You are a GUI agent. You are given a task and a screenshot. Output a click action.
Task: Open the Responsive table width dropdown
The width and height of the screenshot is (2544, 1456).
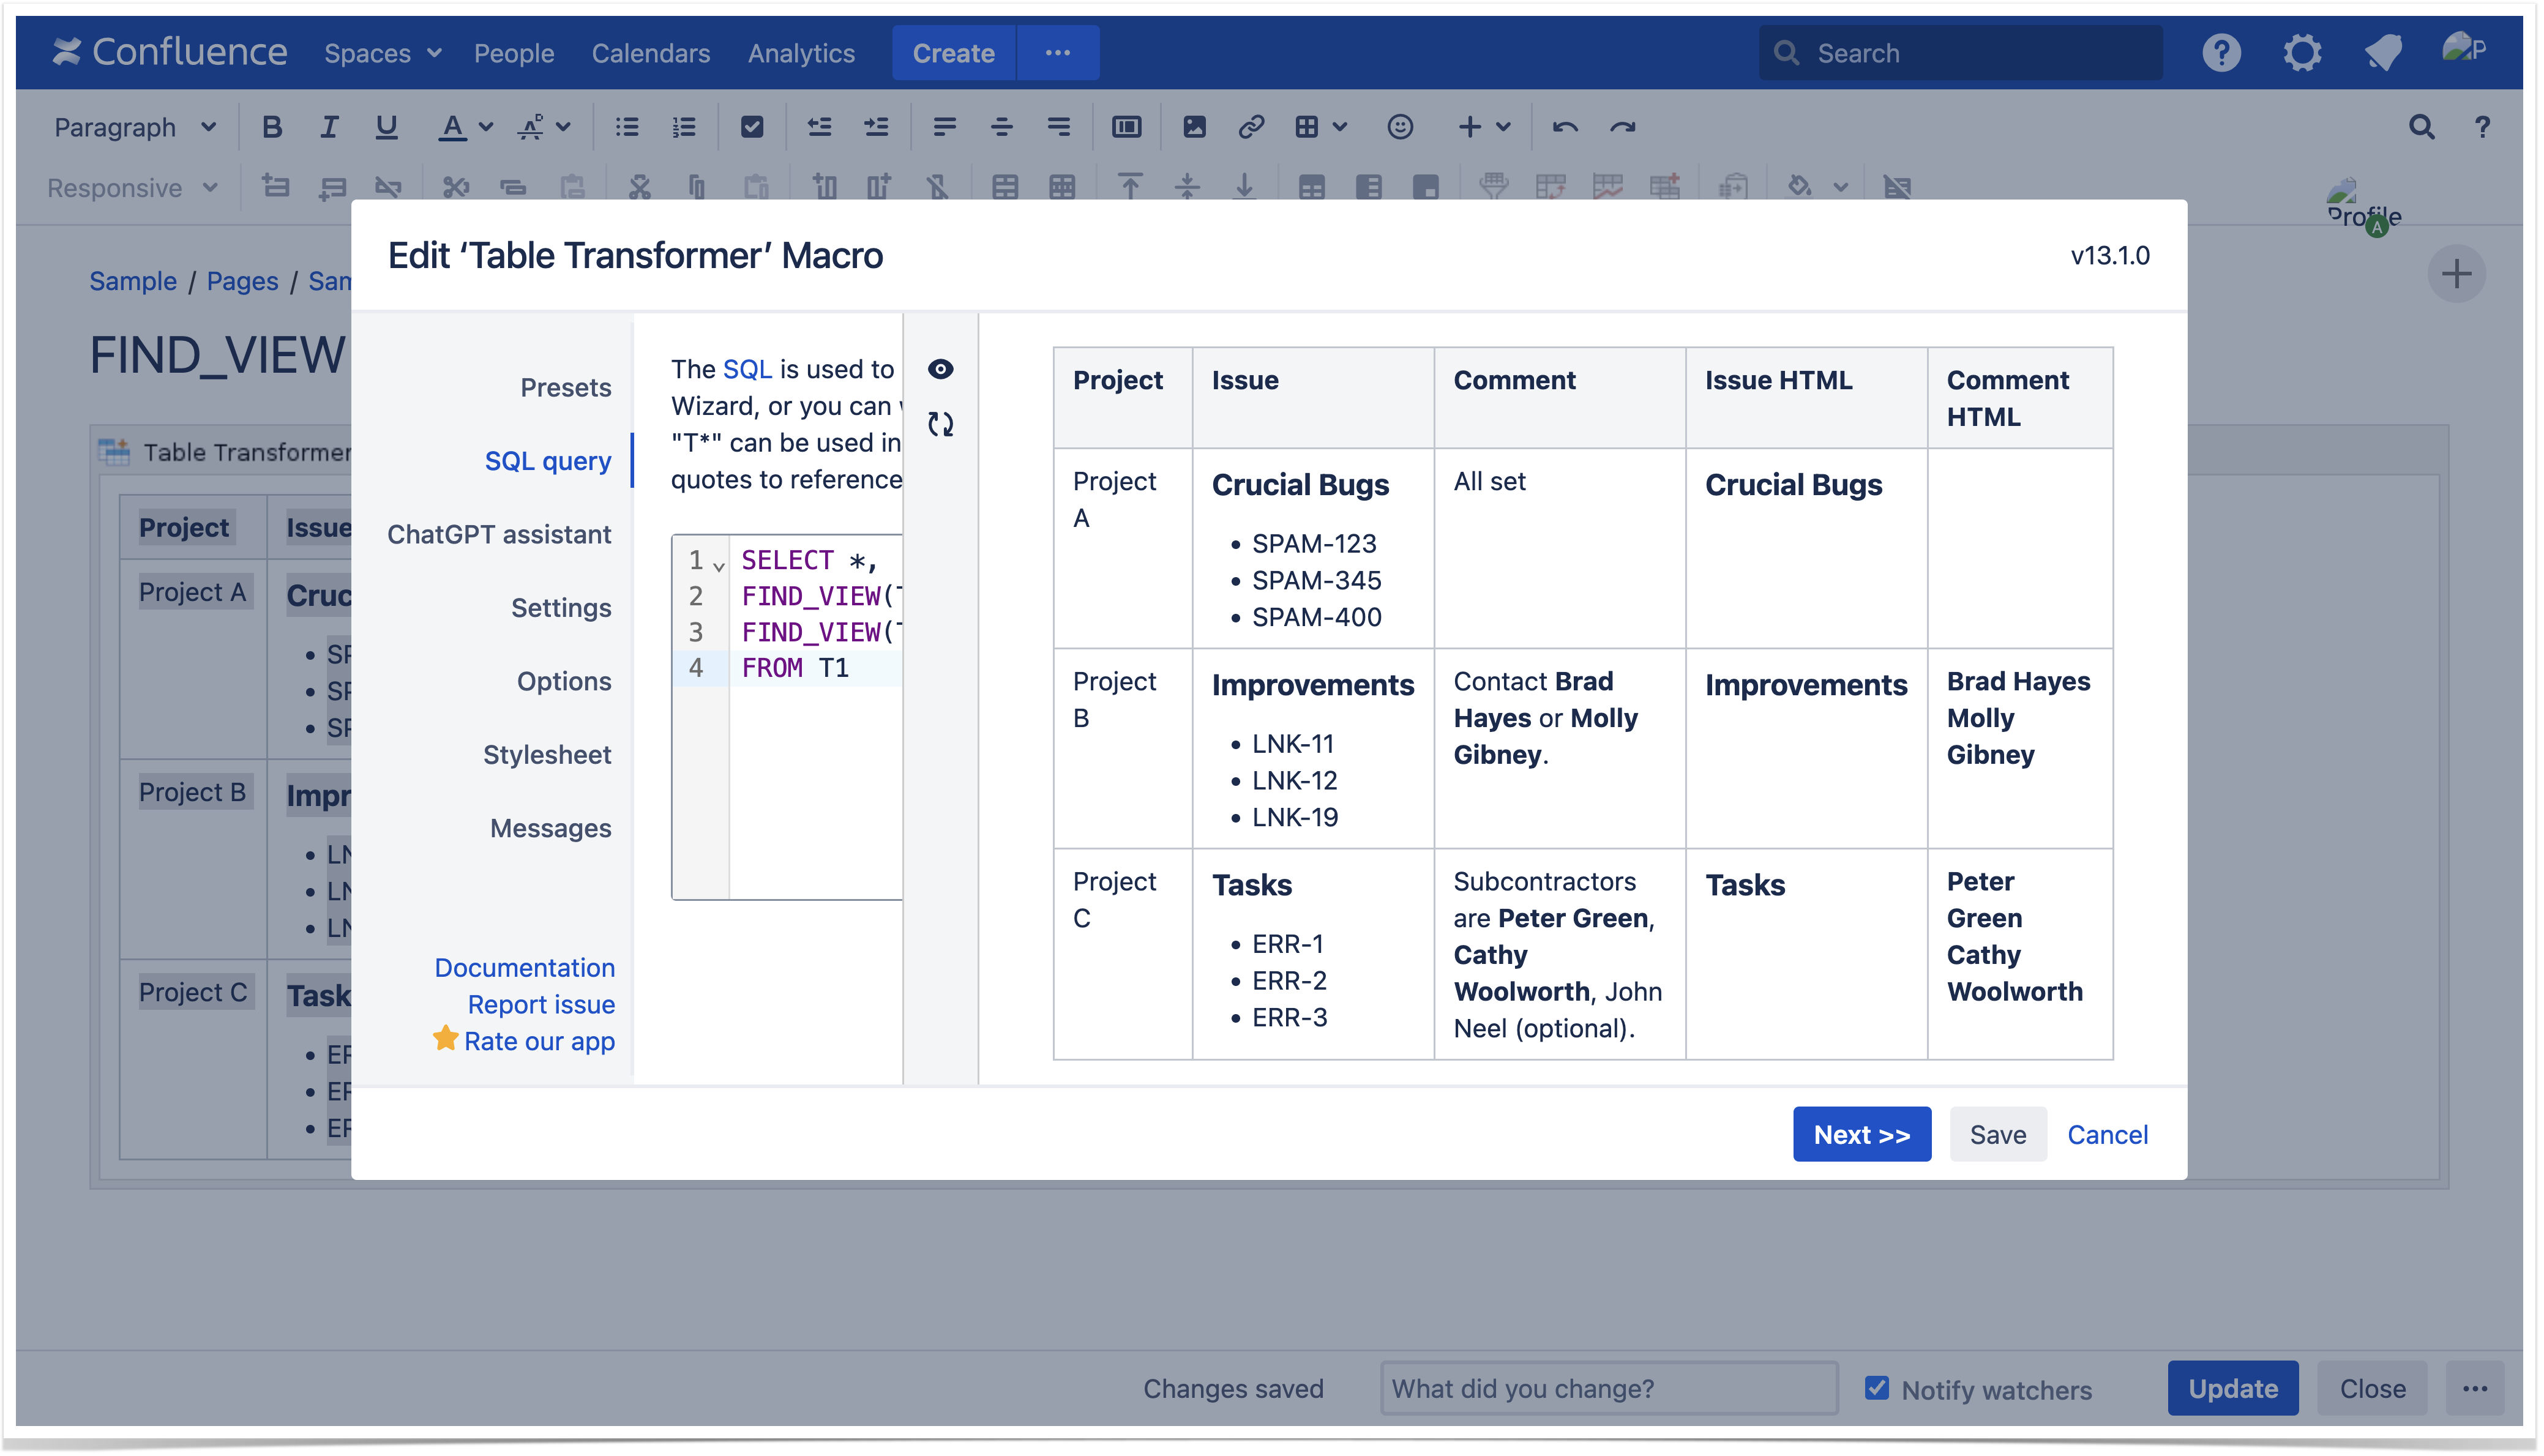131,187
